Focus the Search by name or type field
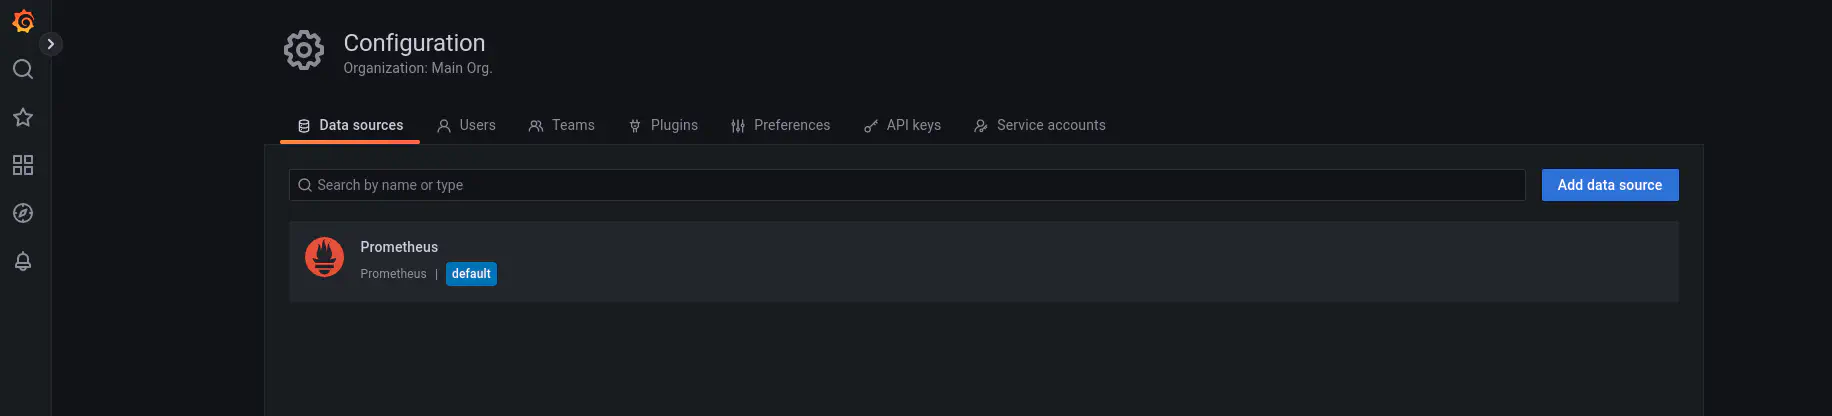 click(907, 185)
